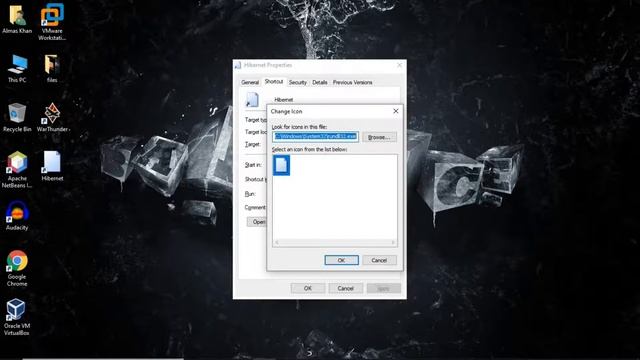The image size is (640, 360).
Task: Click the Oracle VM VirtualBox icon
Action: [17, 317]
